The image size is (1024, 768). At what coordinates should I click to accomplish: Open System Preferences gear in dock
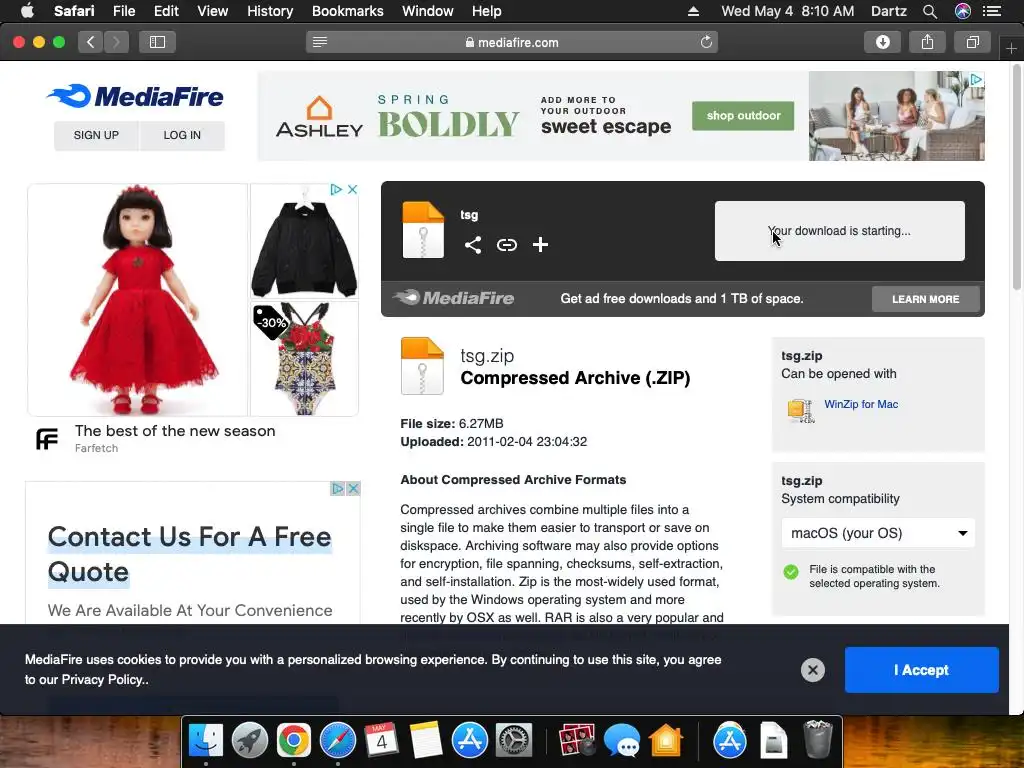click(x=514, y=741)
